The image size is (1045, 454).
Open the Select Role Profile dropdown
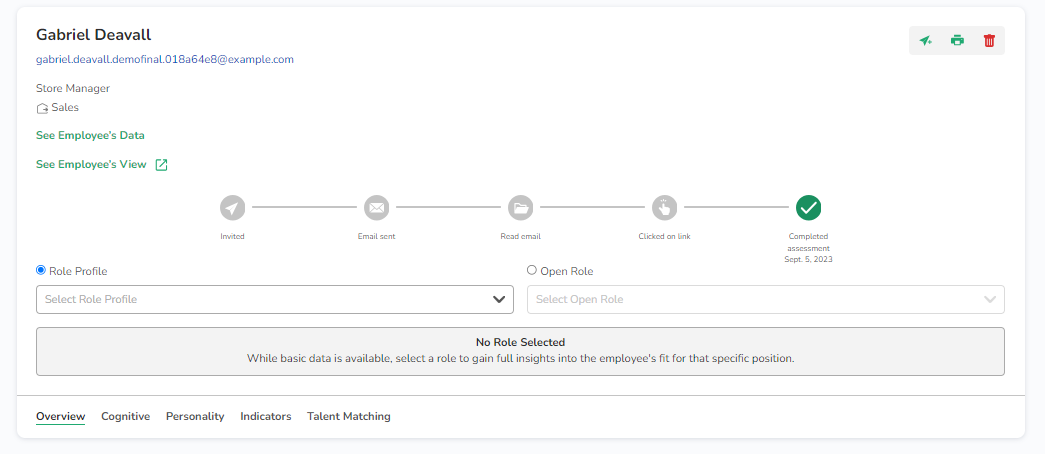click(x=275, y=299)
